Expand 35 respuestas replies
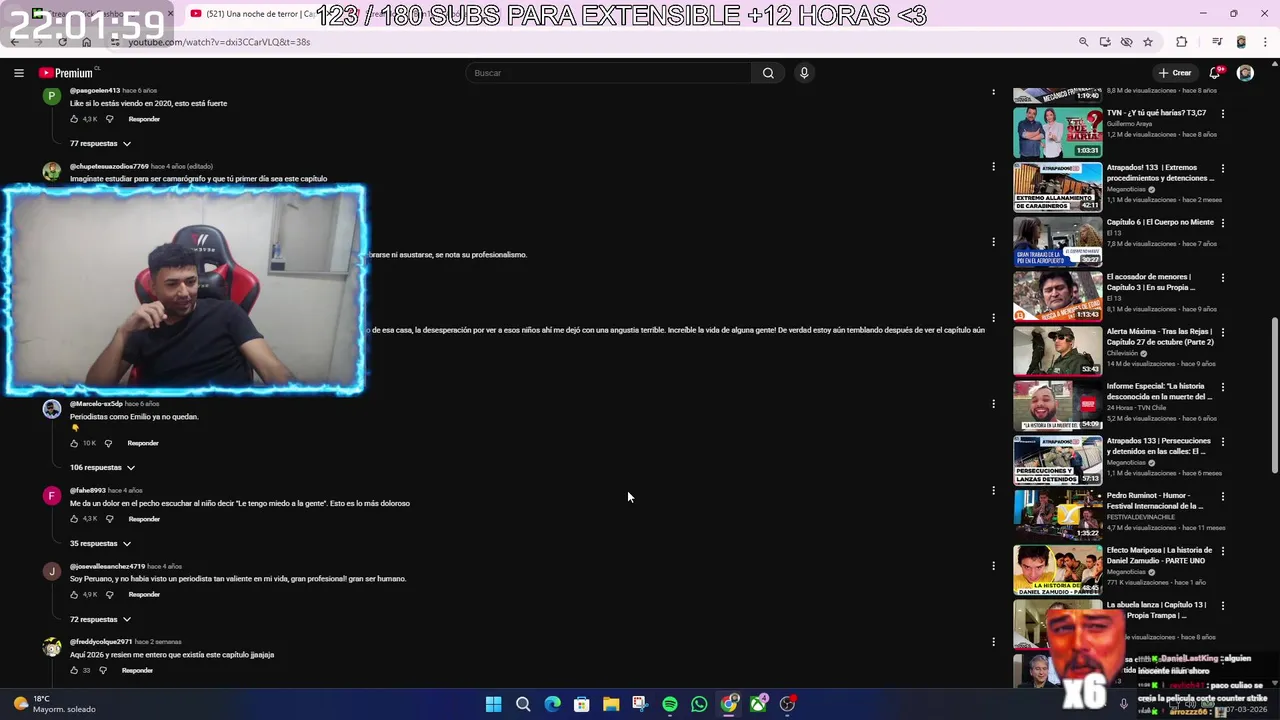The height and width of the screenshot is (720, 1280). click(100, 543)
